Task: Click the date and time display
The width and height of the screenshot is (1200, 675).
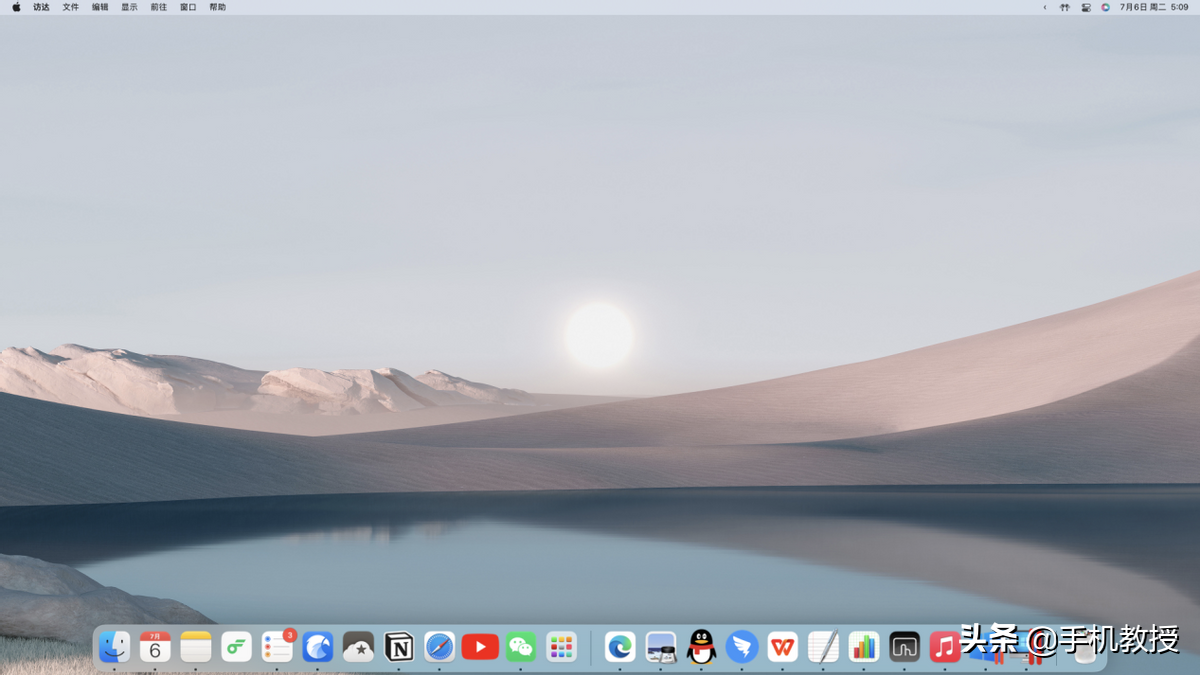Action: [x=1154, y=7]
